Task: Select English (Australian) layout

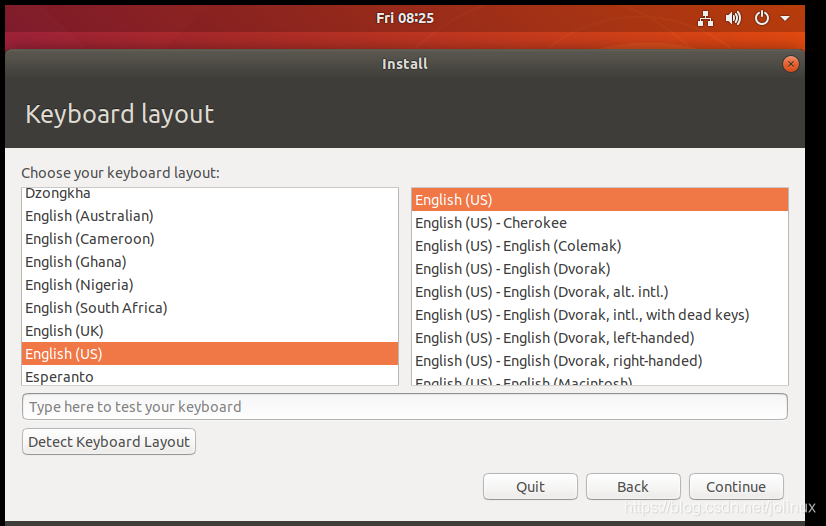Action: coord(210,216)
